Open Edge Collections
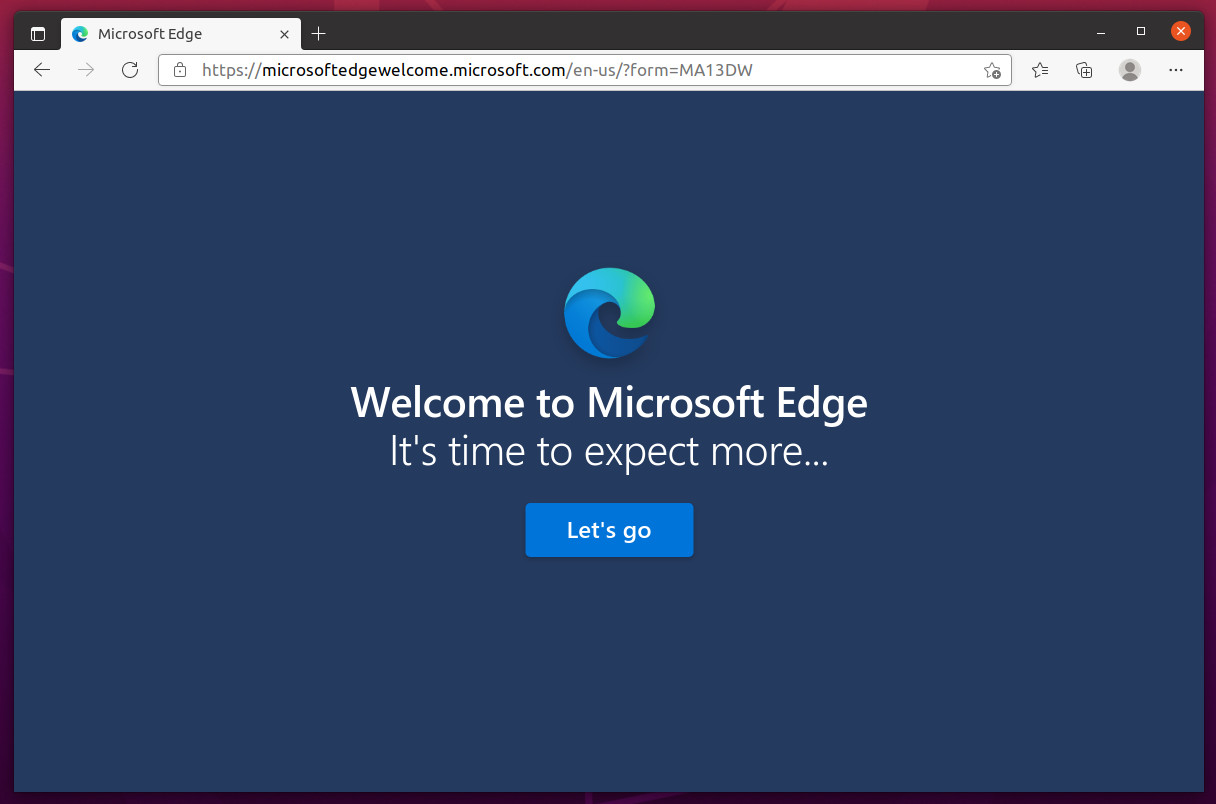Screen dimensions: 1216x804 coord(1084,70)
